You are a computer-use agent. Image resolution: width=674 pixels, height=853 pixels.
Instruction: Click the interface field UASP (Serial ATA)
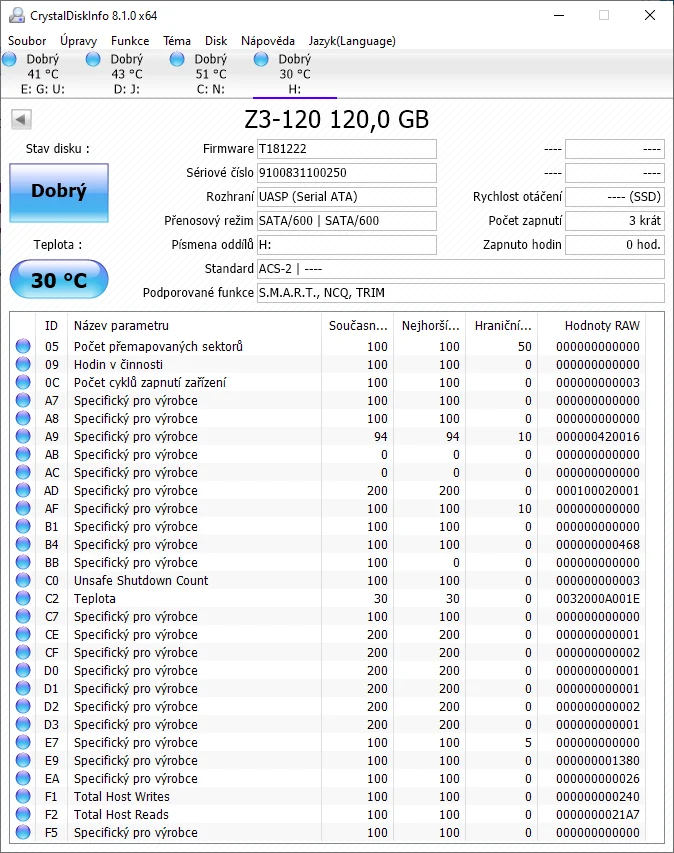(347, 197)
